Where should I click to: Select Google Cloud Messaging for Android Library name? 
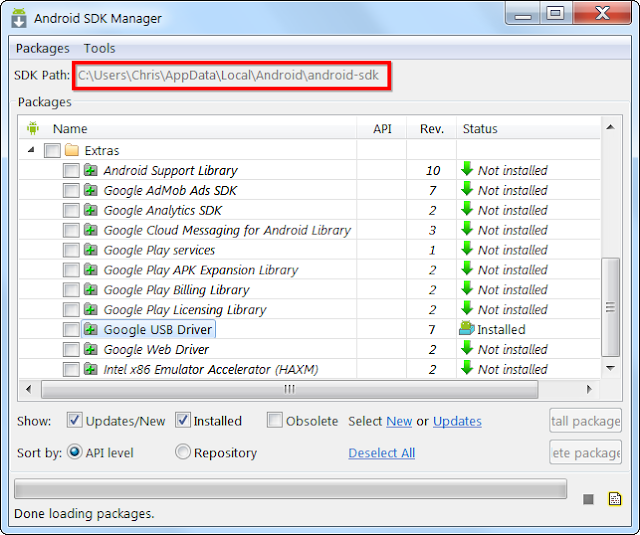(227, 230)
